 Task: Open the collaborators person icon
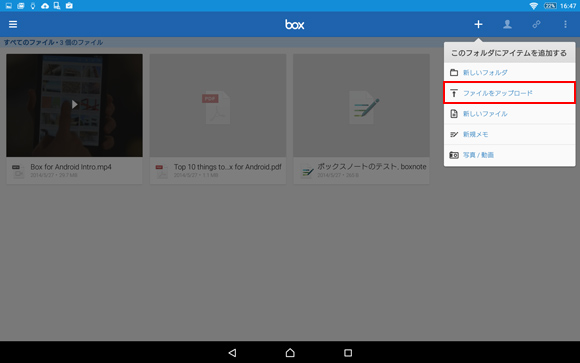[x=507, y=24]
